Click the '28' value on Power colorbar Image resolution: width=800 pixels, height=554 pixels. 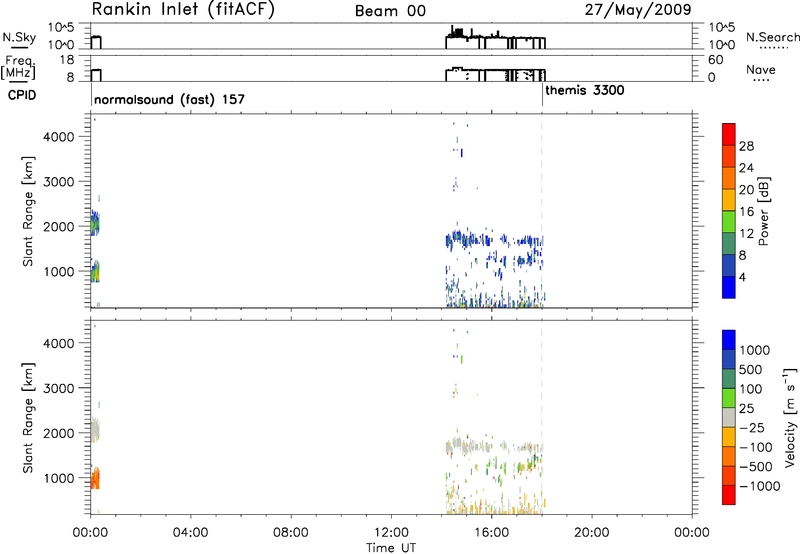(746, 146)
